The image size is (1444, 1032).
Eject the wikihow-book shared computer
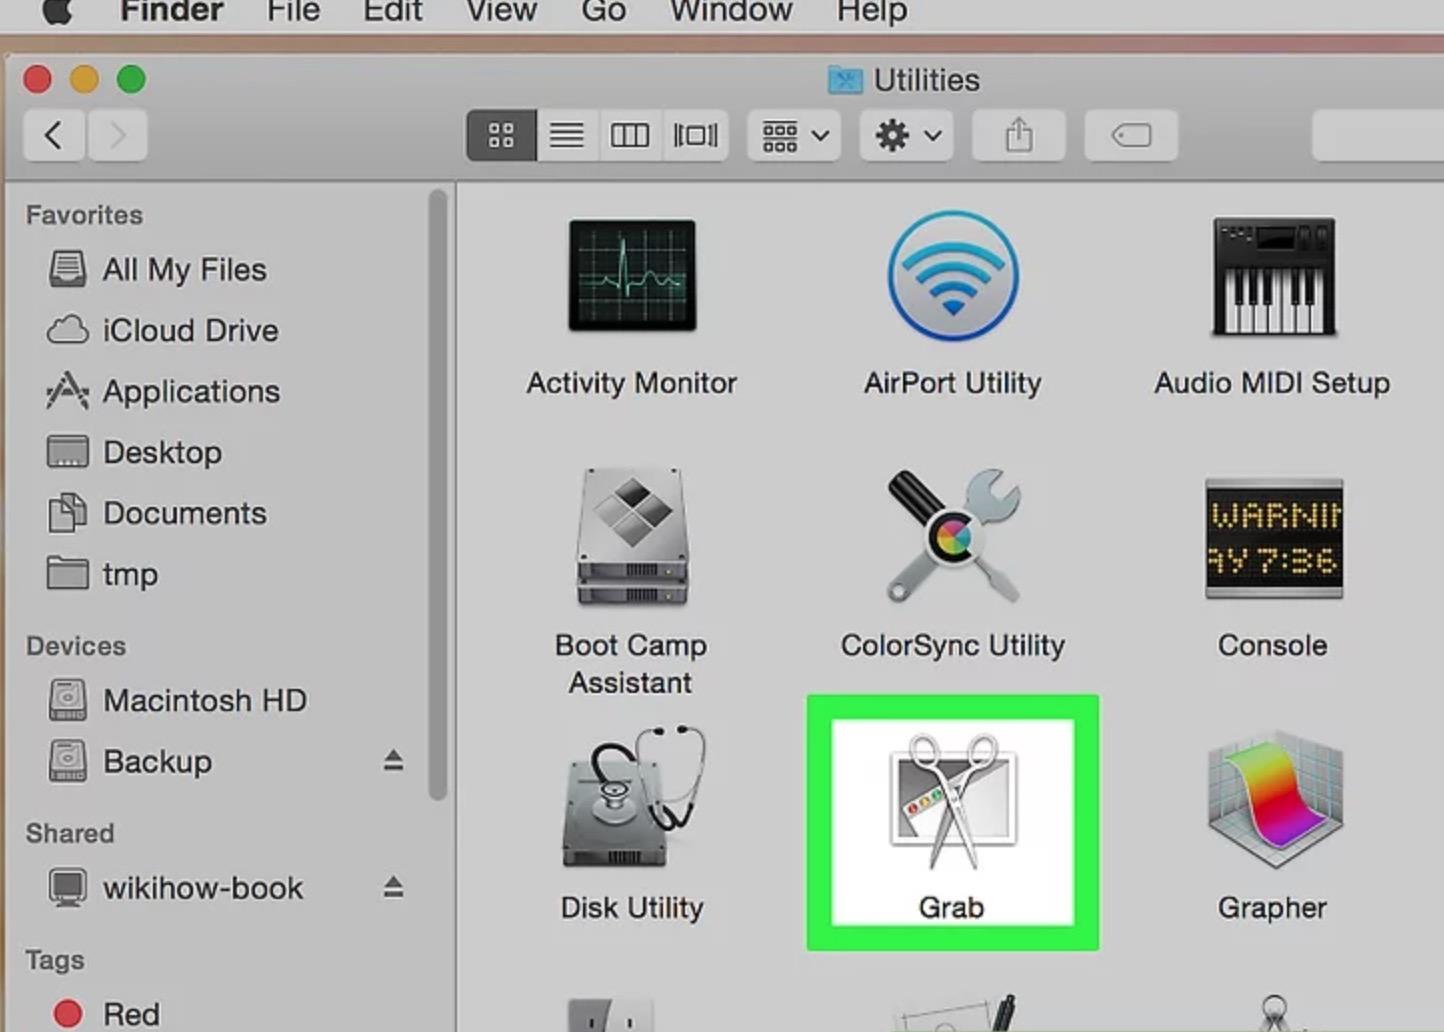pyautogui.click(x=393, y=887)
